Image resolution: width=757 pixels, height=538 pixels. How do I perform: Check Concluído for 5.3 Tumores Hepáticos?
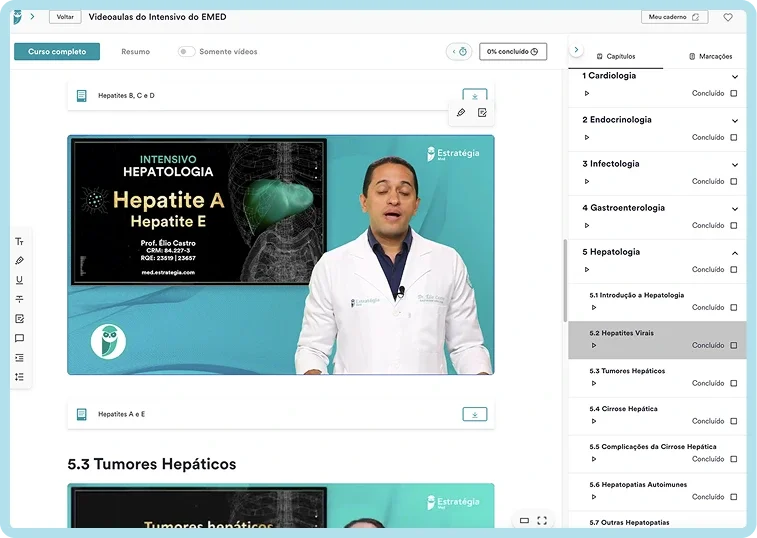(x=734, y=383)
